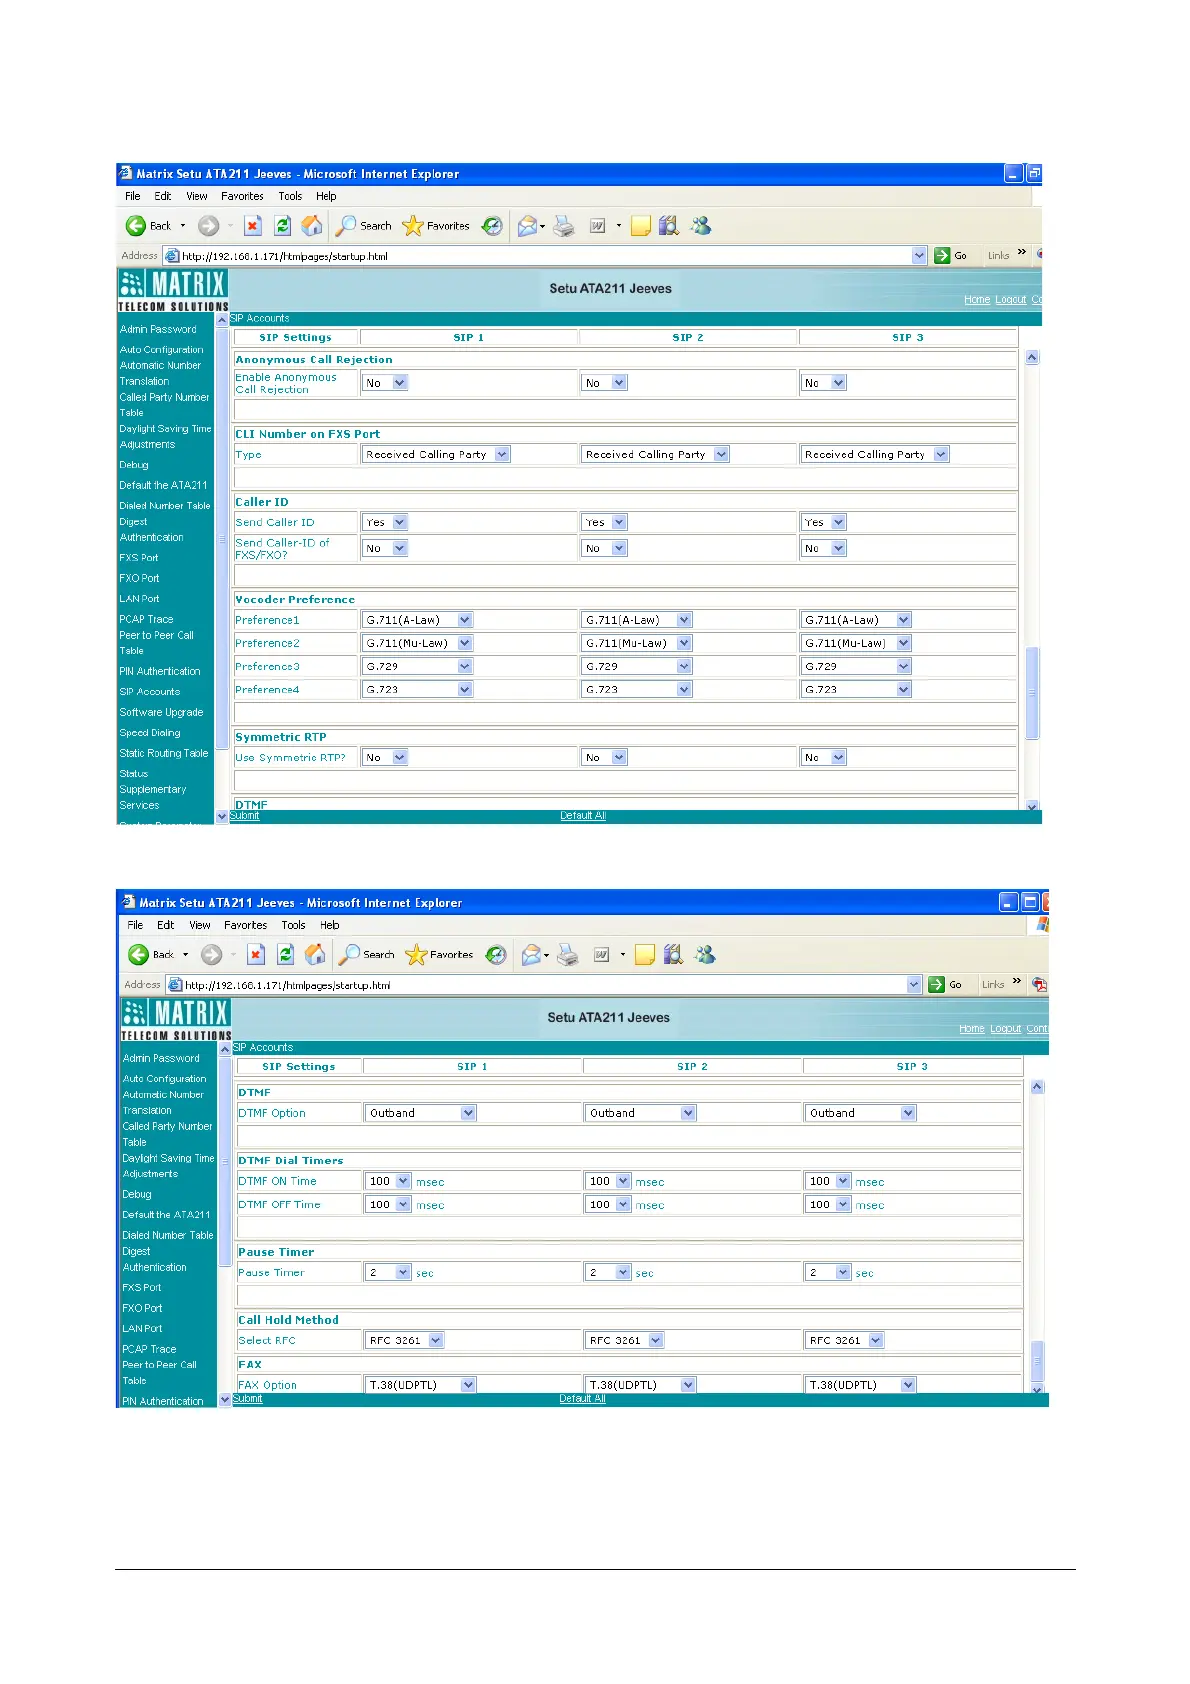
Task: Click the Go button in the lower window
Action: [x=946, y=985]
